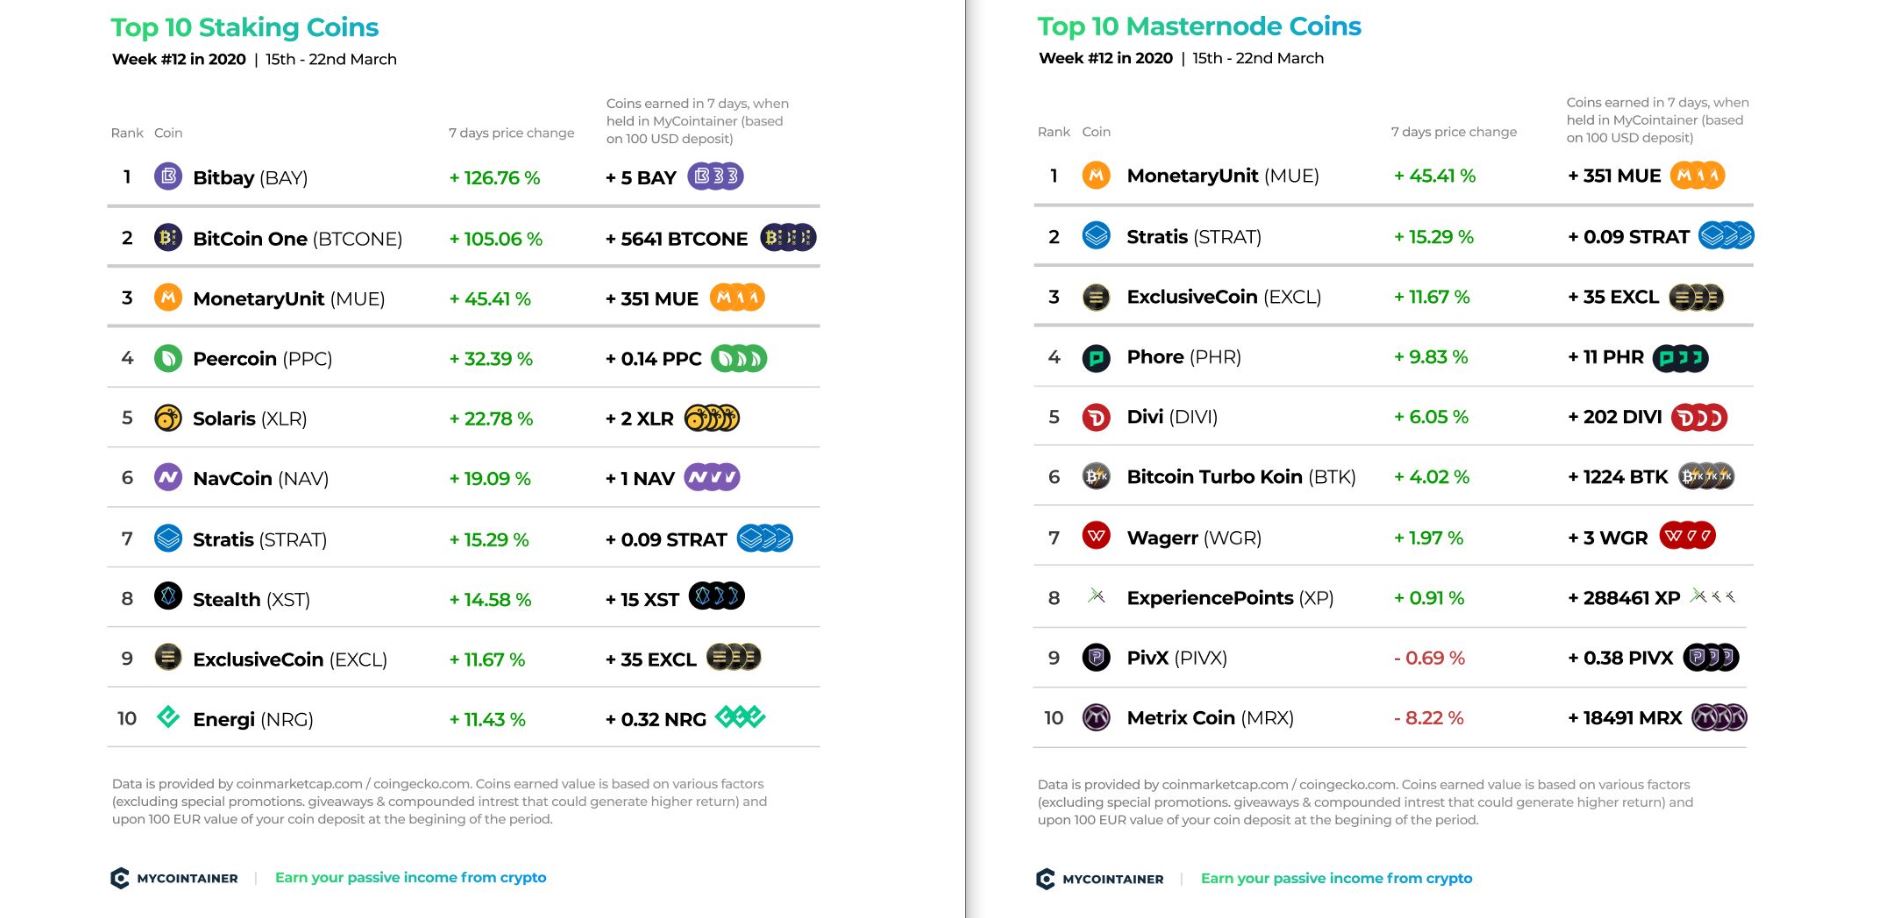Click Top 10 Masternode Coins heading
This screenshot has width=1879, height=918.
tap(1199, 26)
